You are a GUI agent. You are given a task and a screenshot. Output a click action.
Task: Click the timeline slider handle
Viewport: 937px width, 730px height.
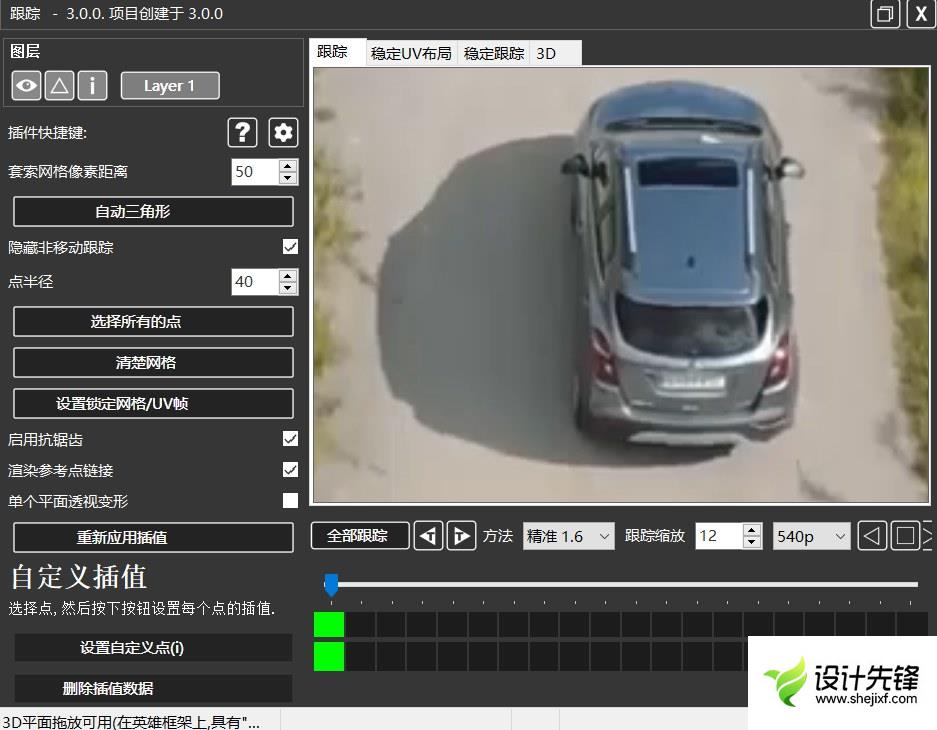click(x=331, y=585)
